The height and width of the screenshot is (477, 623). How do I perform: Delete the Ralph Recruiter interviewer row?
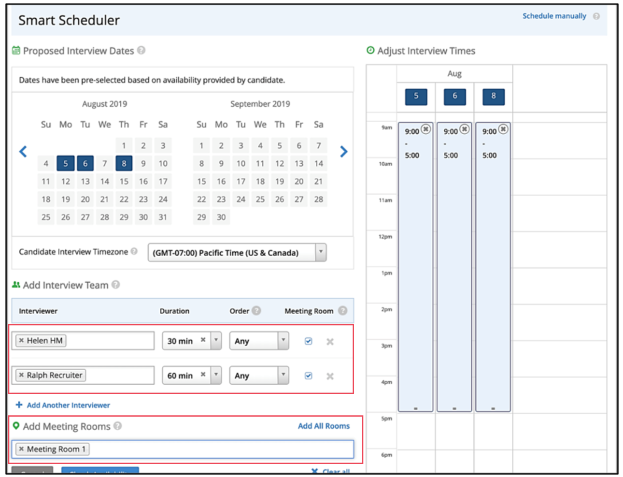330,376
